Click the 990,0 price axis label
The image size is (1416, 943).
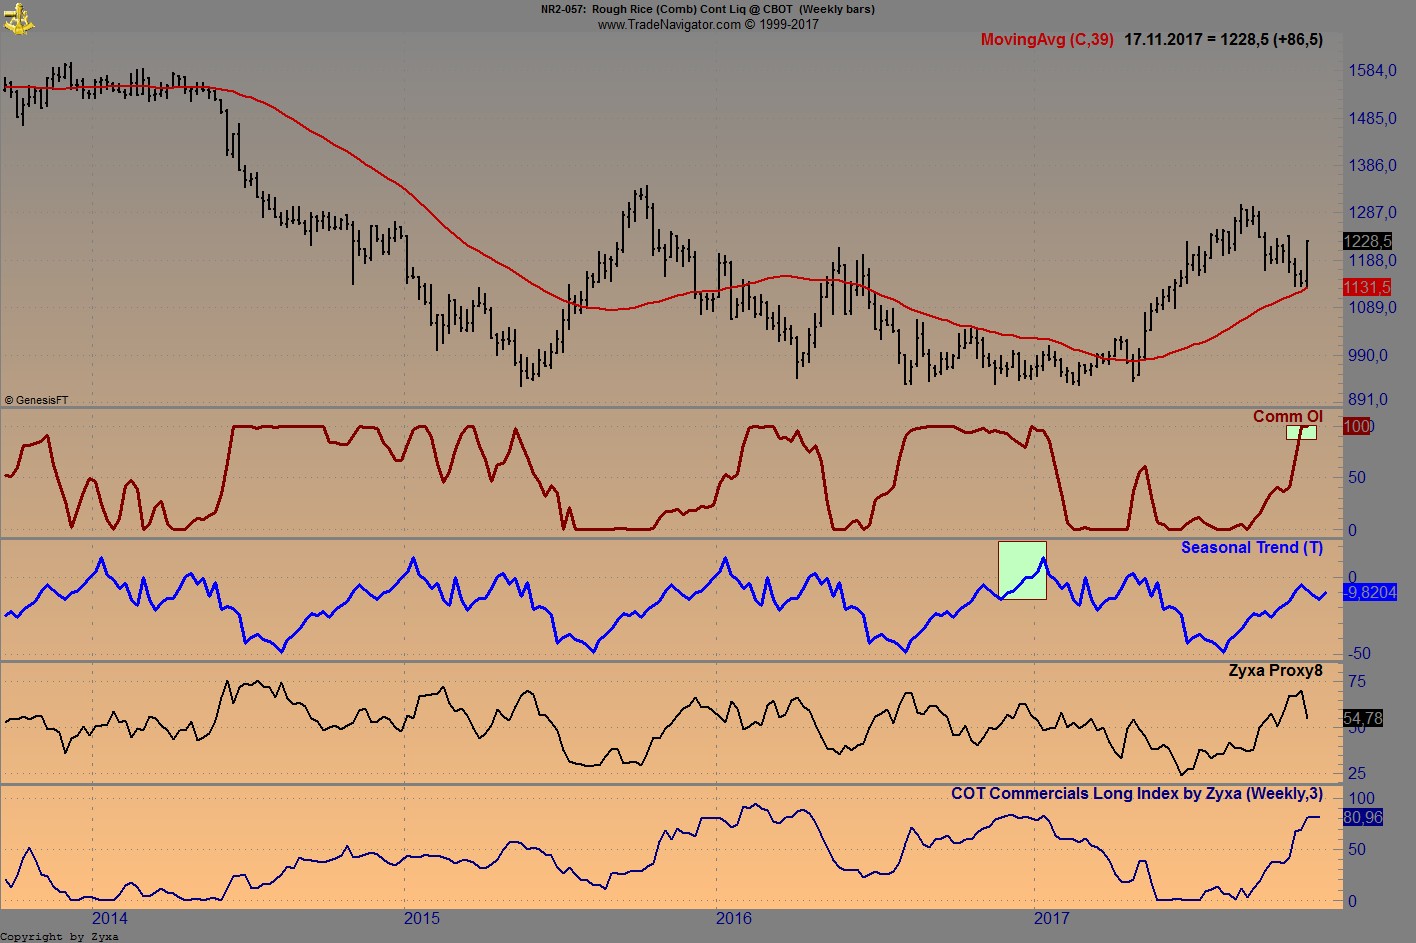click(1368, 355)
